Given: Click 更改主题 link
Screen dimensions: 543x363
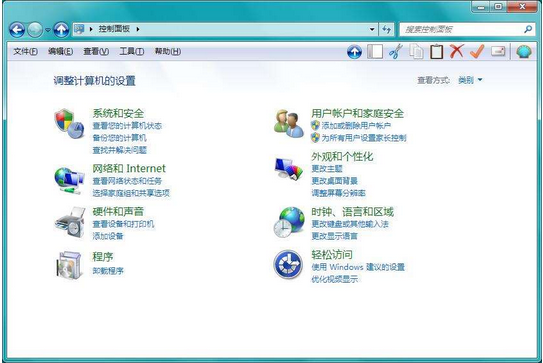Looking at the screenshot, I should tap(327, 169).
